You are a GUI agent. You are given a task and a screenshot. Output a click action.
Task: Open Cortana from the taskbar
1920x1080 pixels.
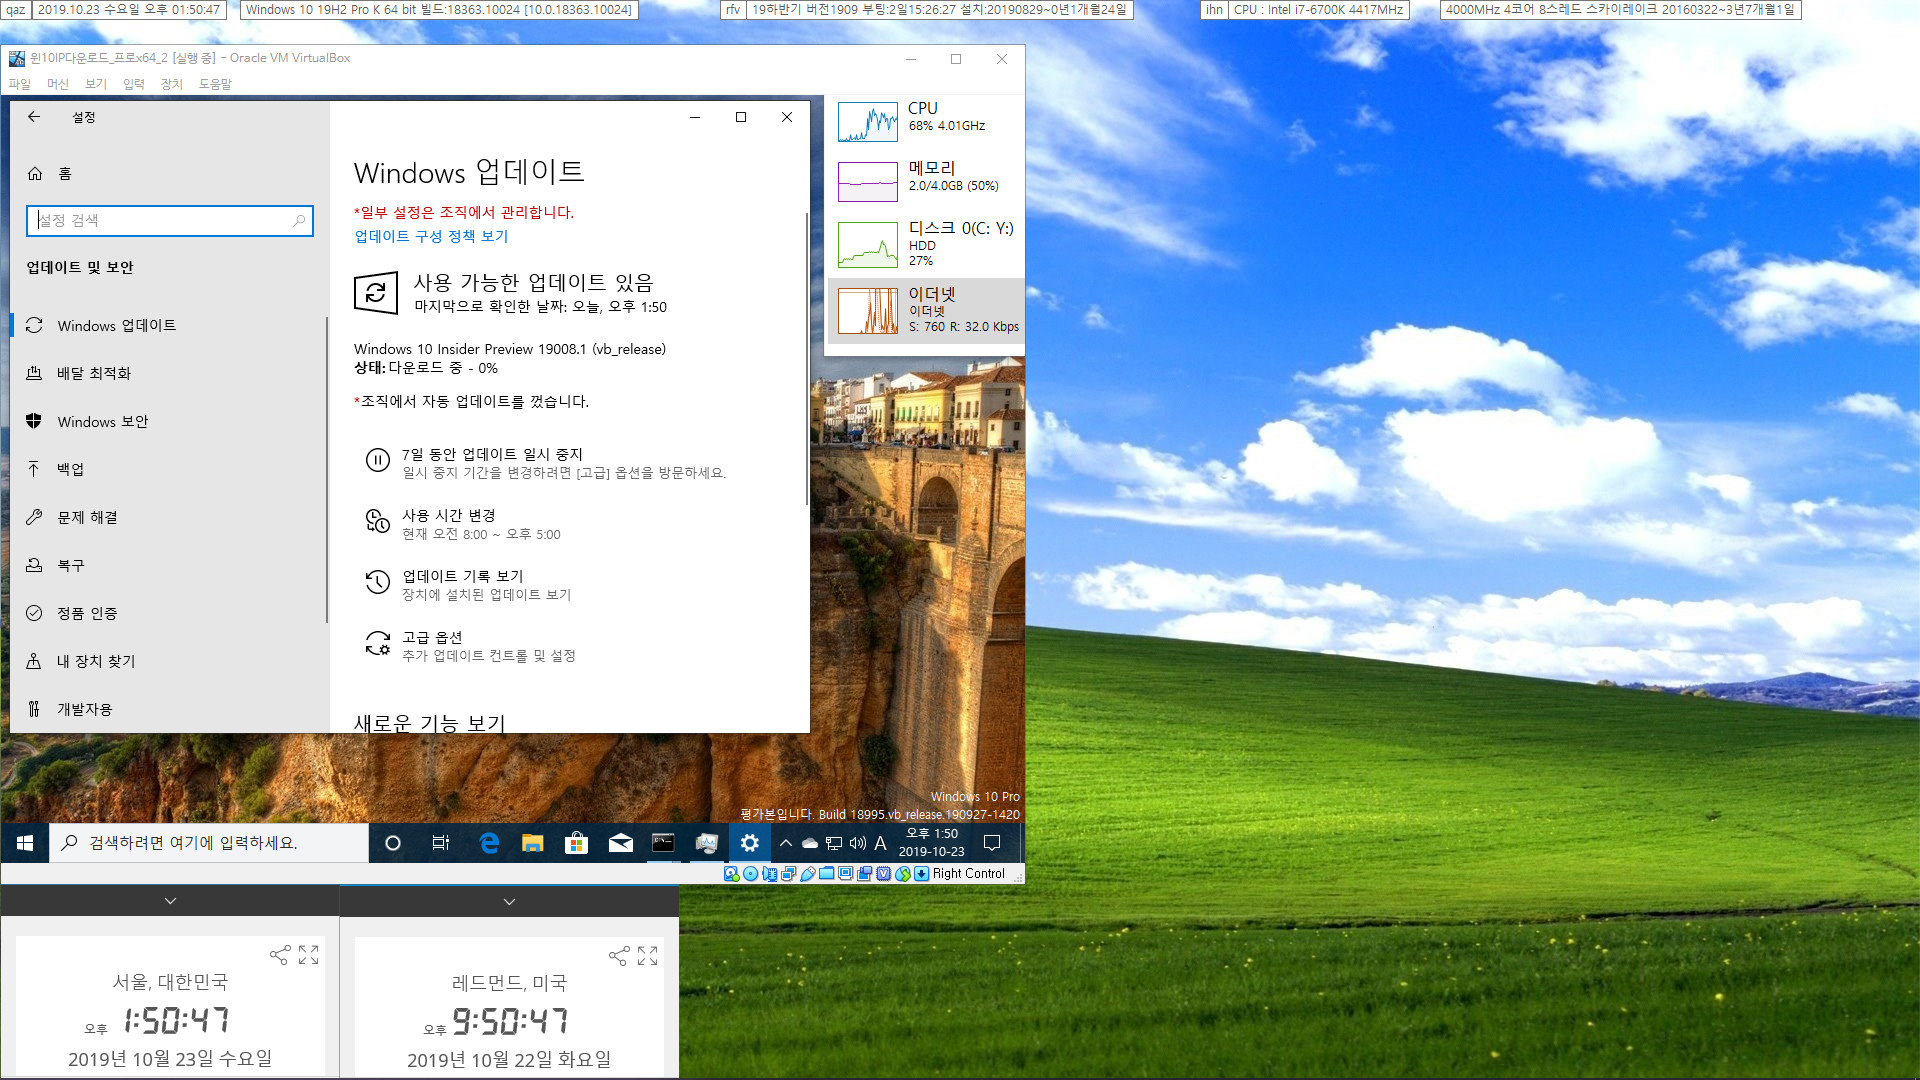pos(393,843)
